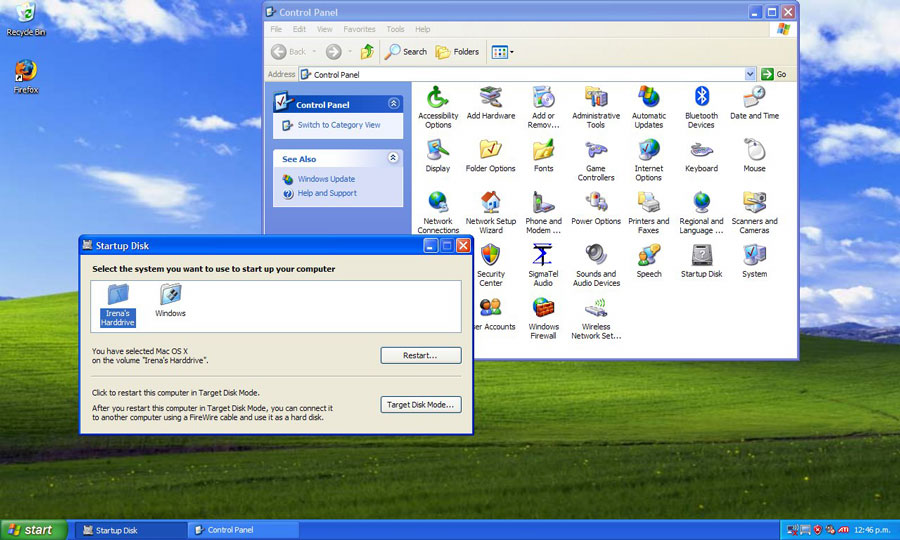The image size is (900, 540).
Task: Toggle the Folders toolbar button
Action: (457, 52)
